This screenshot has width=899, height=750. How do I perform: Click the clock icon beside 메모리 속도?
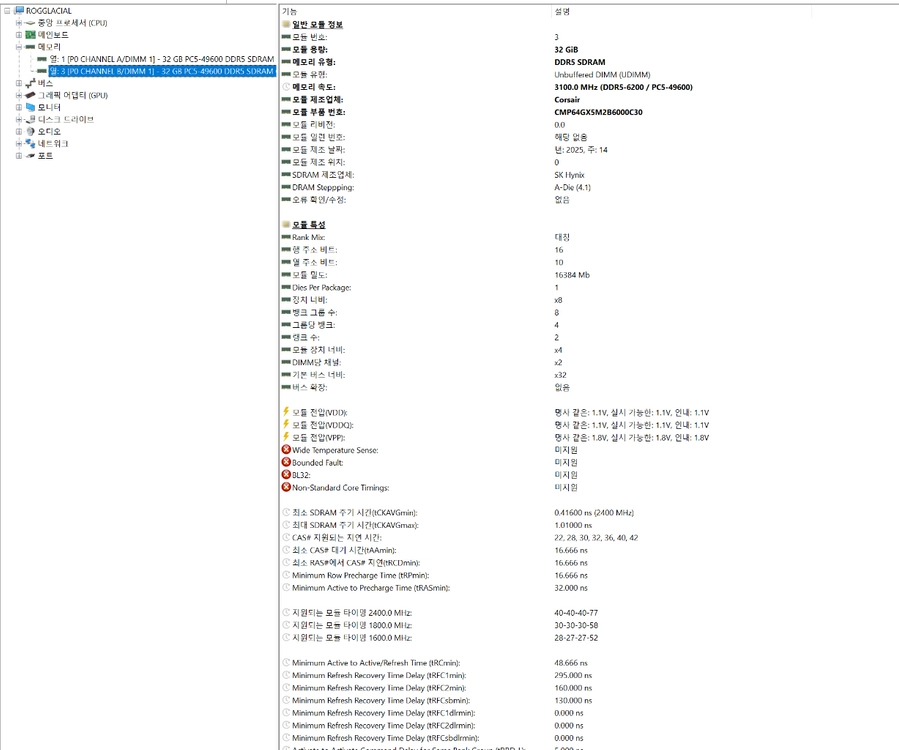(286, 87)
